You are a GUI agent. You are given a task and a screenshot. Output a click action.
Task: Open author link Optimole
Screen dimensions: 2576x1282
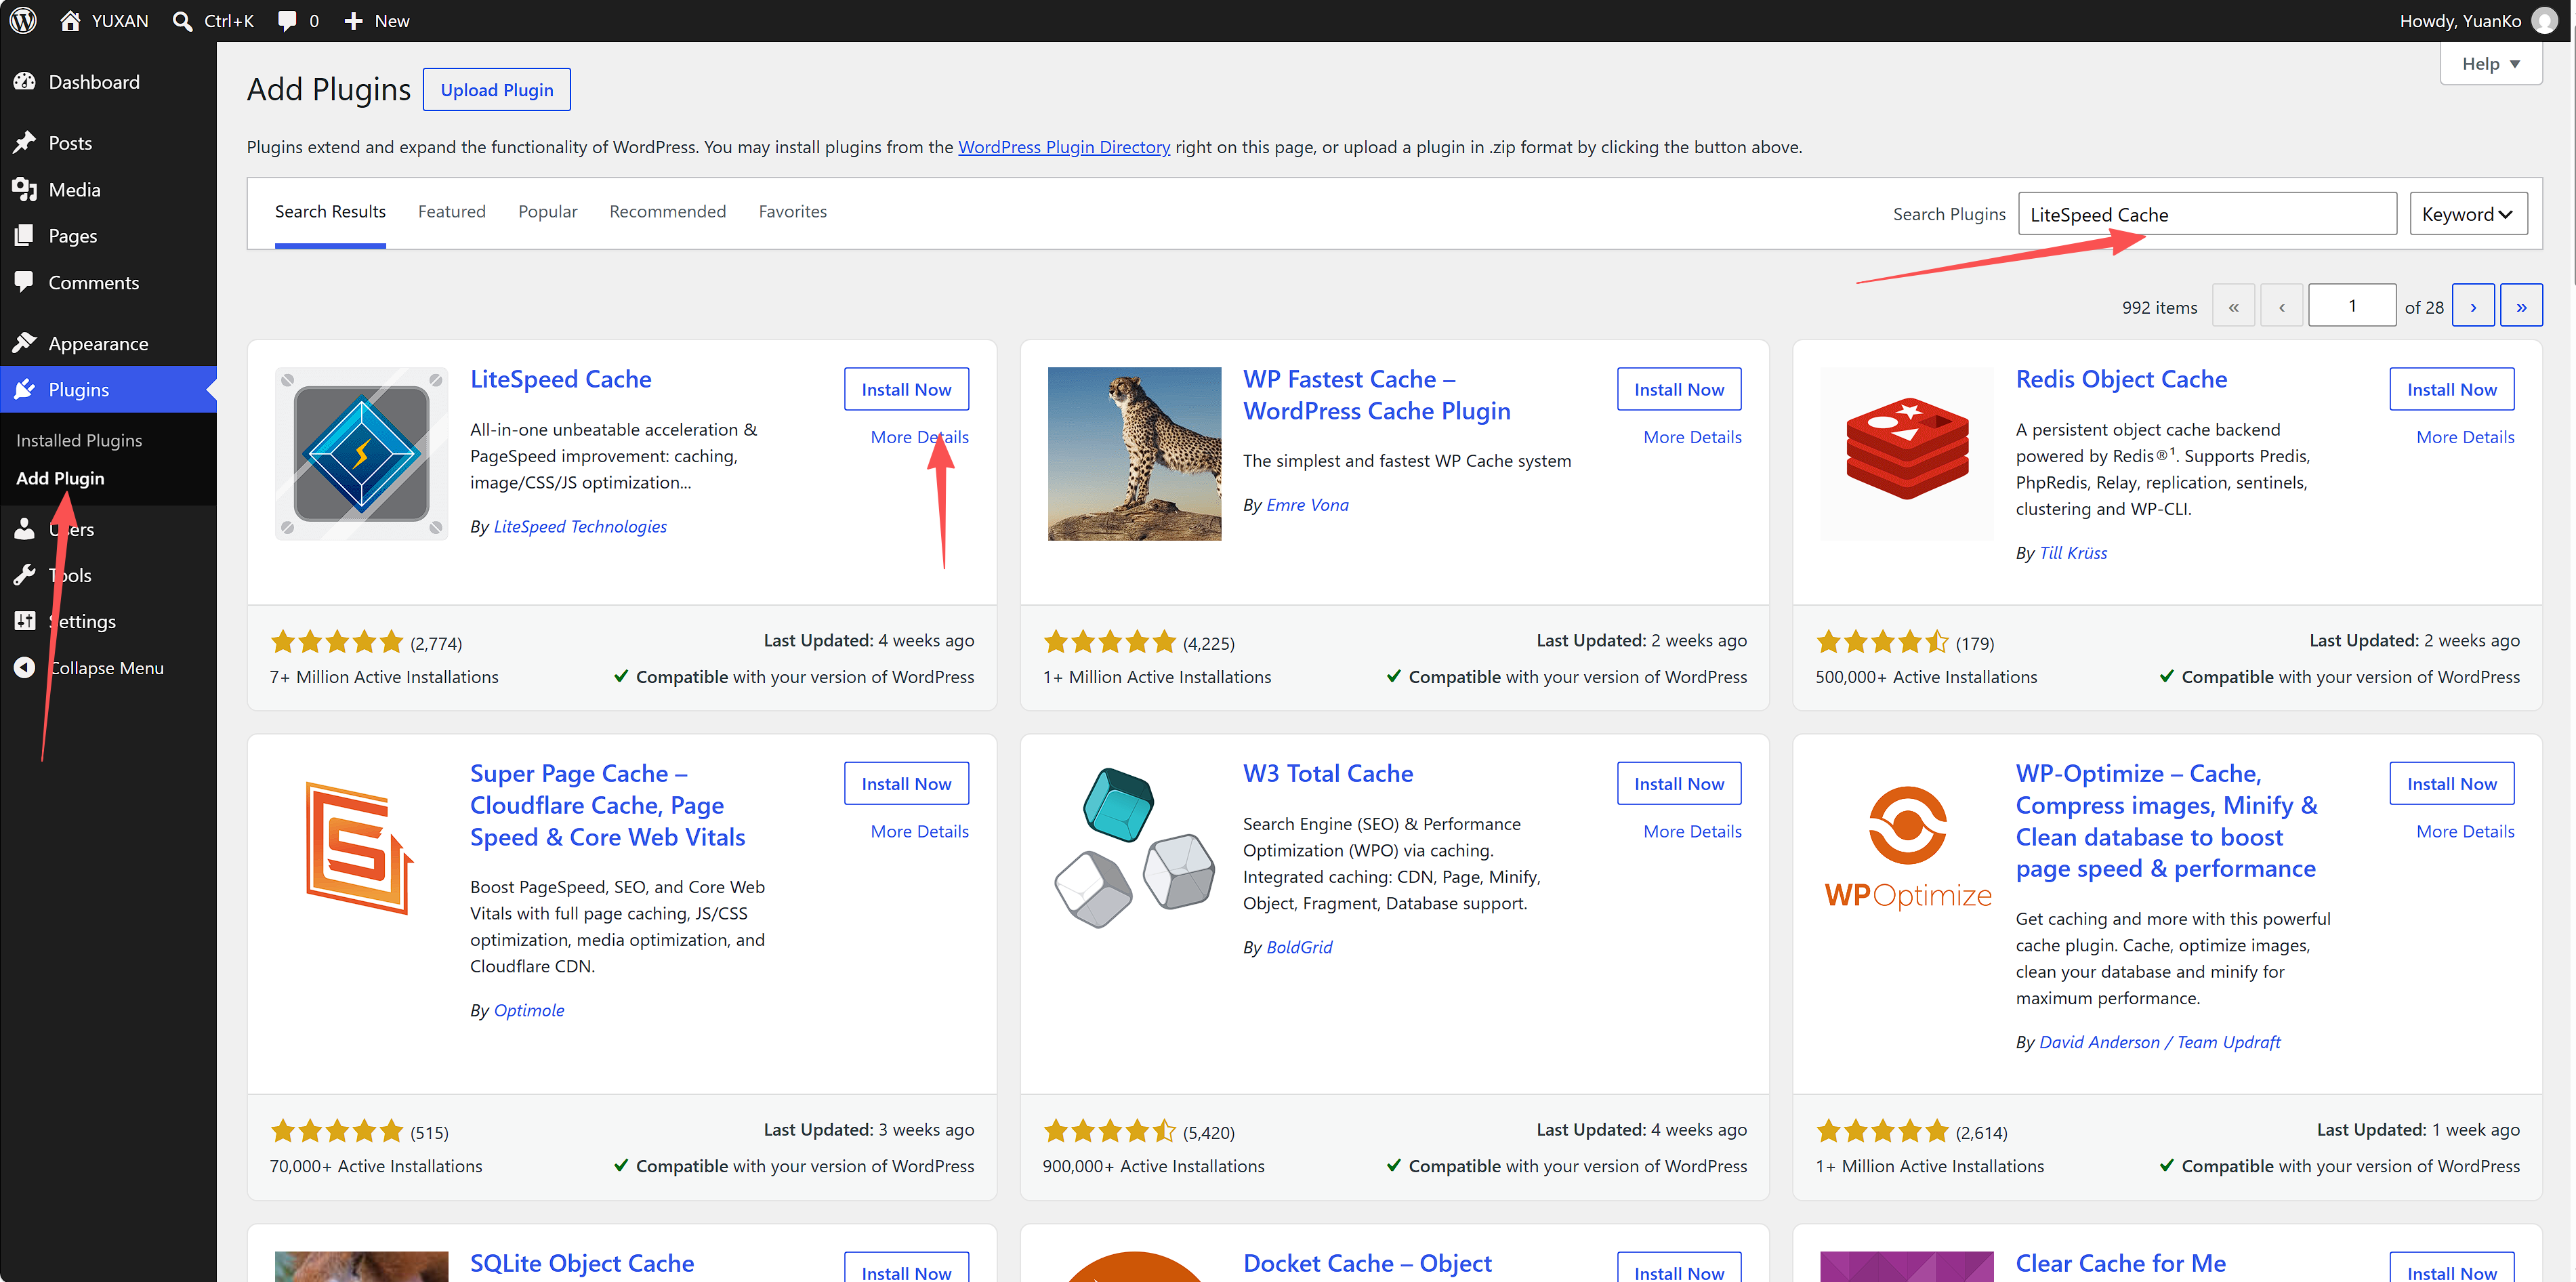[x=529, y=1010]
